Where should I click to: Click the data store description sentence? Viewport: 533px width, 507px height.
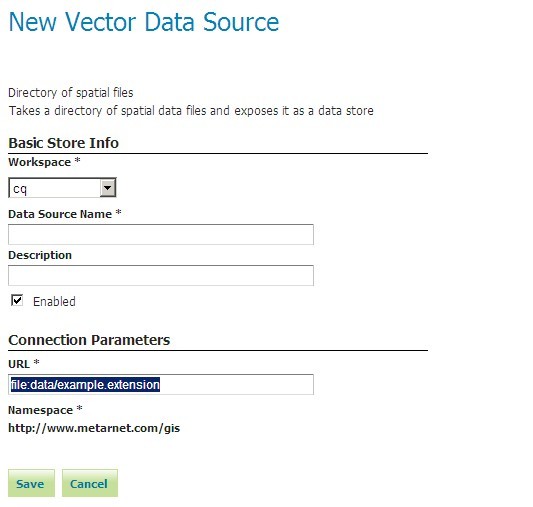191,111
